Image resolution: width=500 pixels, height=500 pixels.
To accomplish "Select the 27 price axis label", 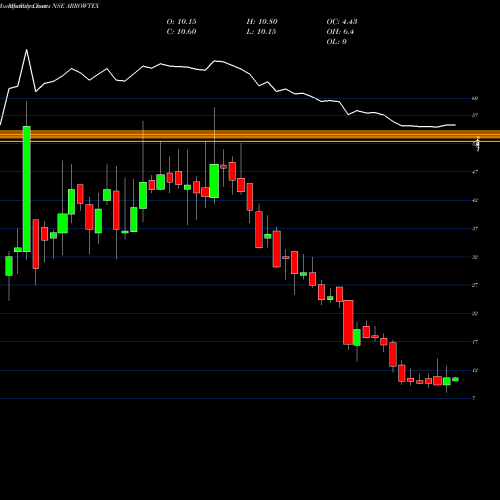I will click(475, 285).
